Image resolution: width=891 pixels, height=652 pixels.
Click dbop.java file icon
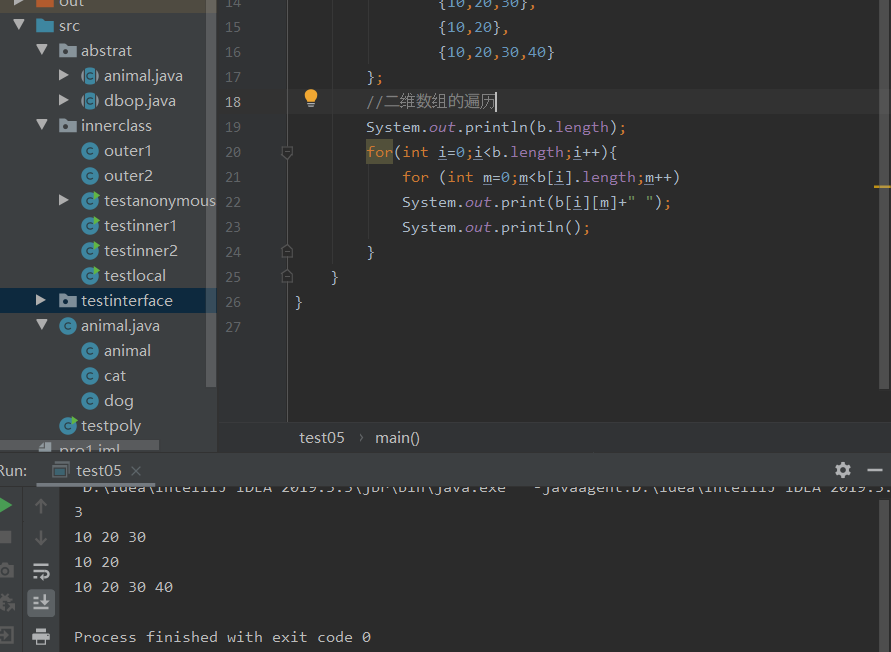(90, 101)
